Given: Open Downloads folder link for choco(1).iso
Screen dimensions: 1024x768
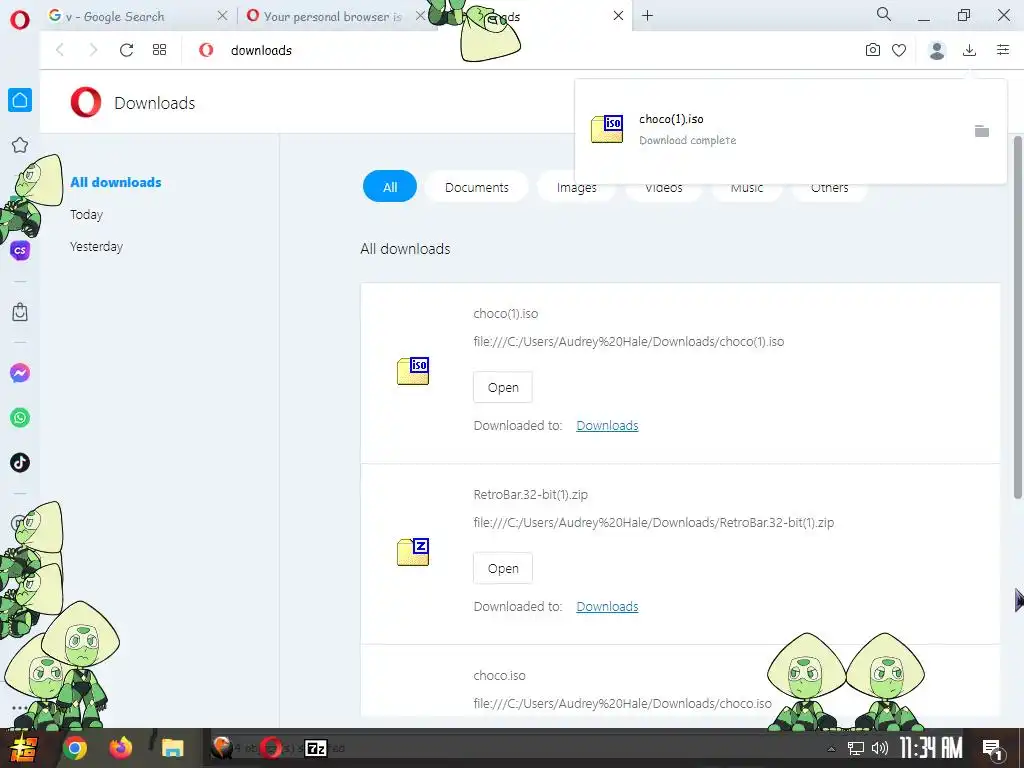Looking at the screenshot, I should 607,425.
